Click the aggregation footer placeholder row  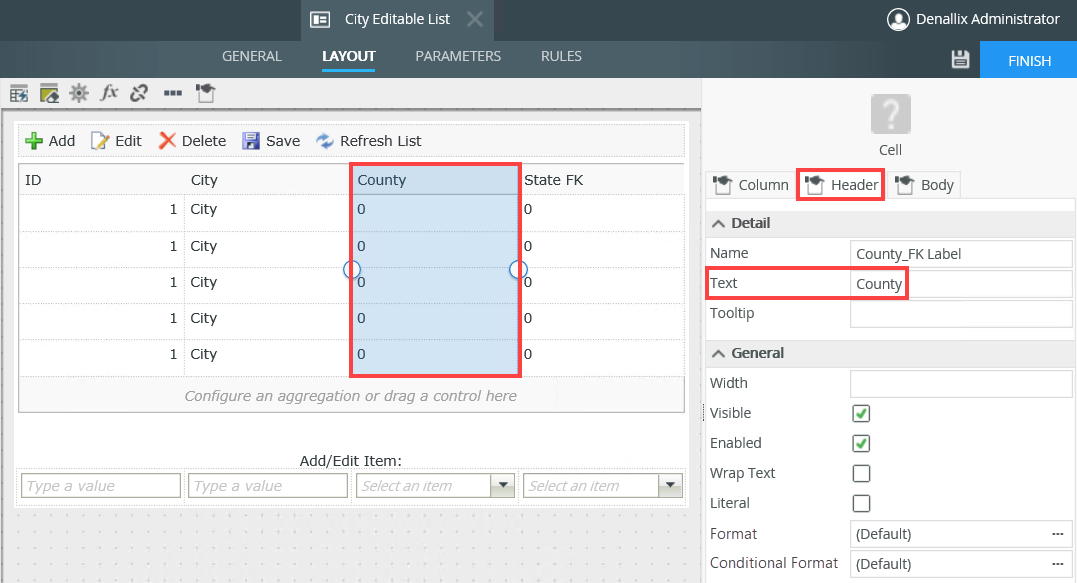point(351,395)
